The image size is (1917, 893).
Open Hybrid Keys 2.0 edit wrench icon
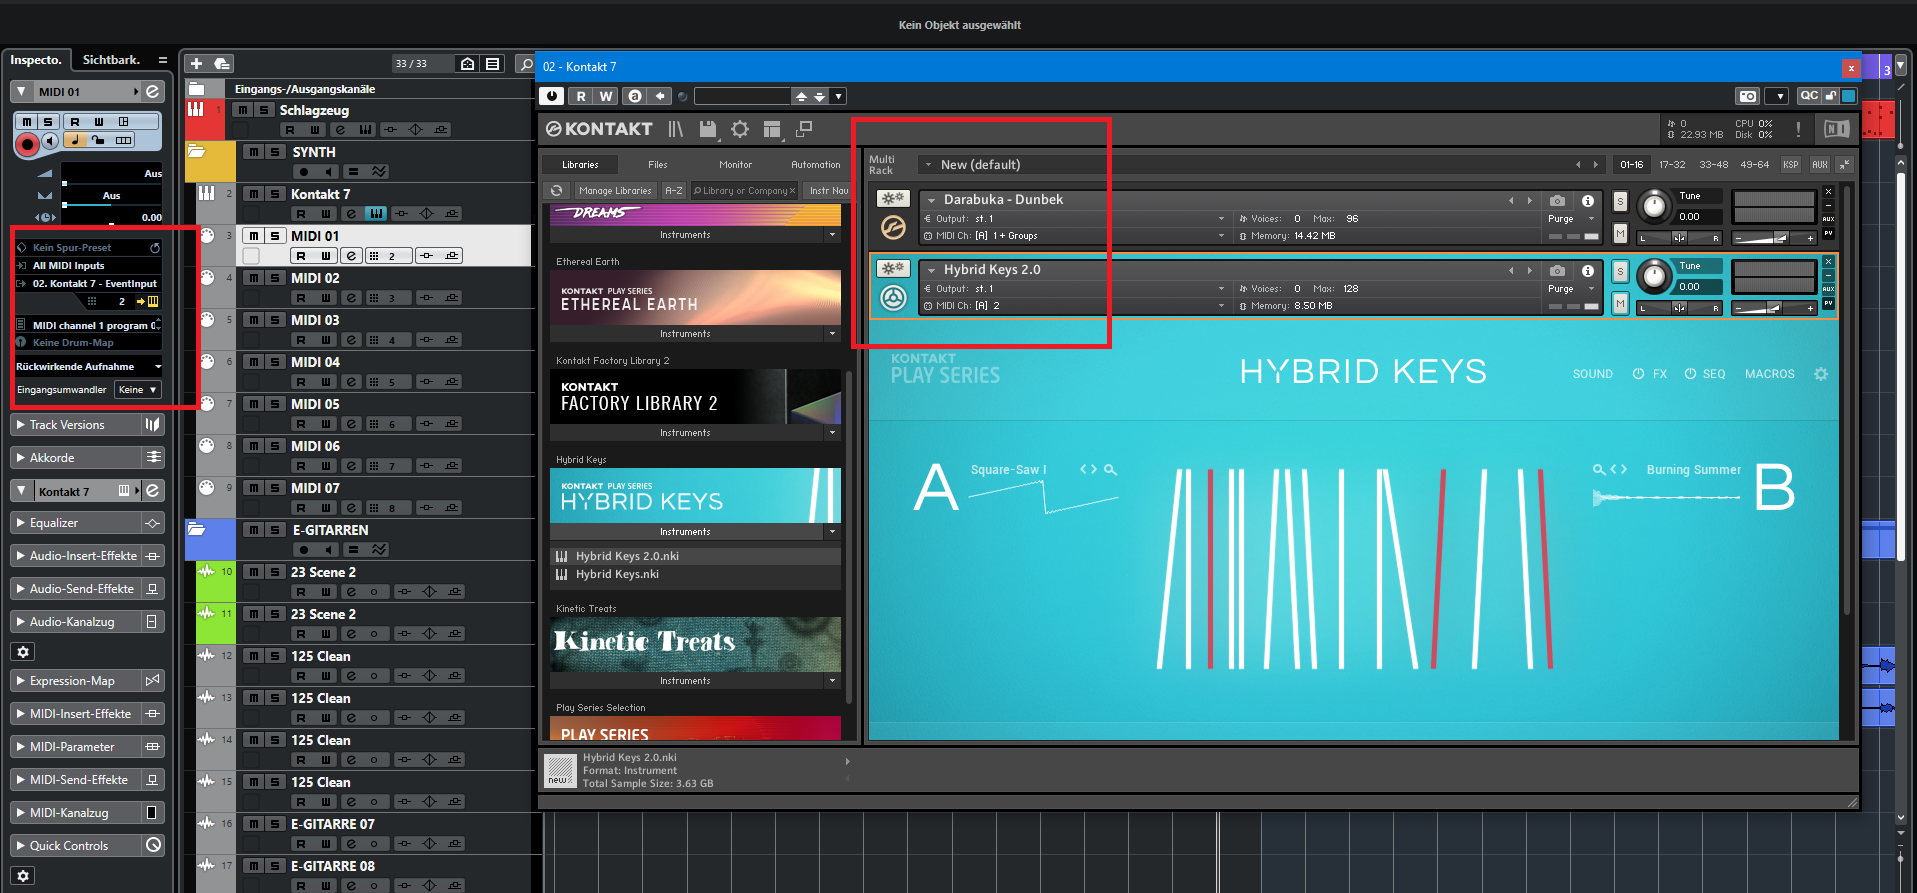pyautogui.click(x=893, y=269)
